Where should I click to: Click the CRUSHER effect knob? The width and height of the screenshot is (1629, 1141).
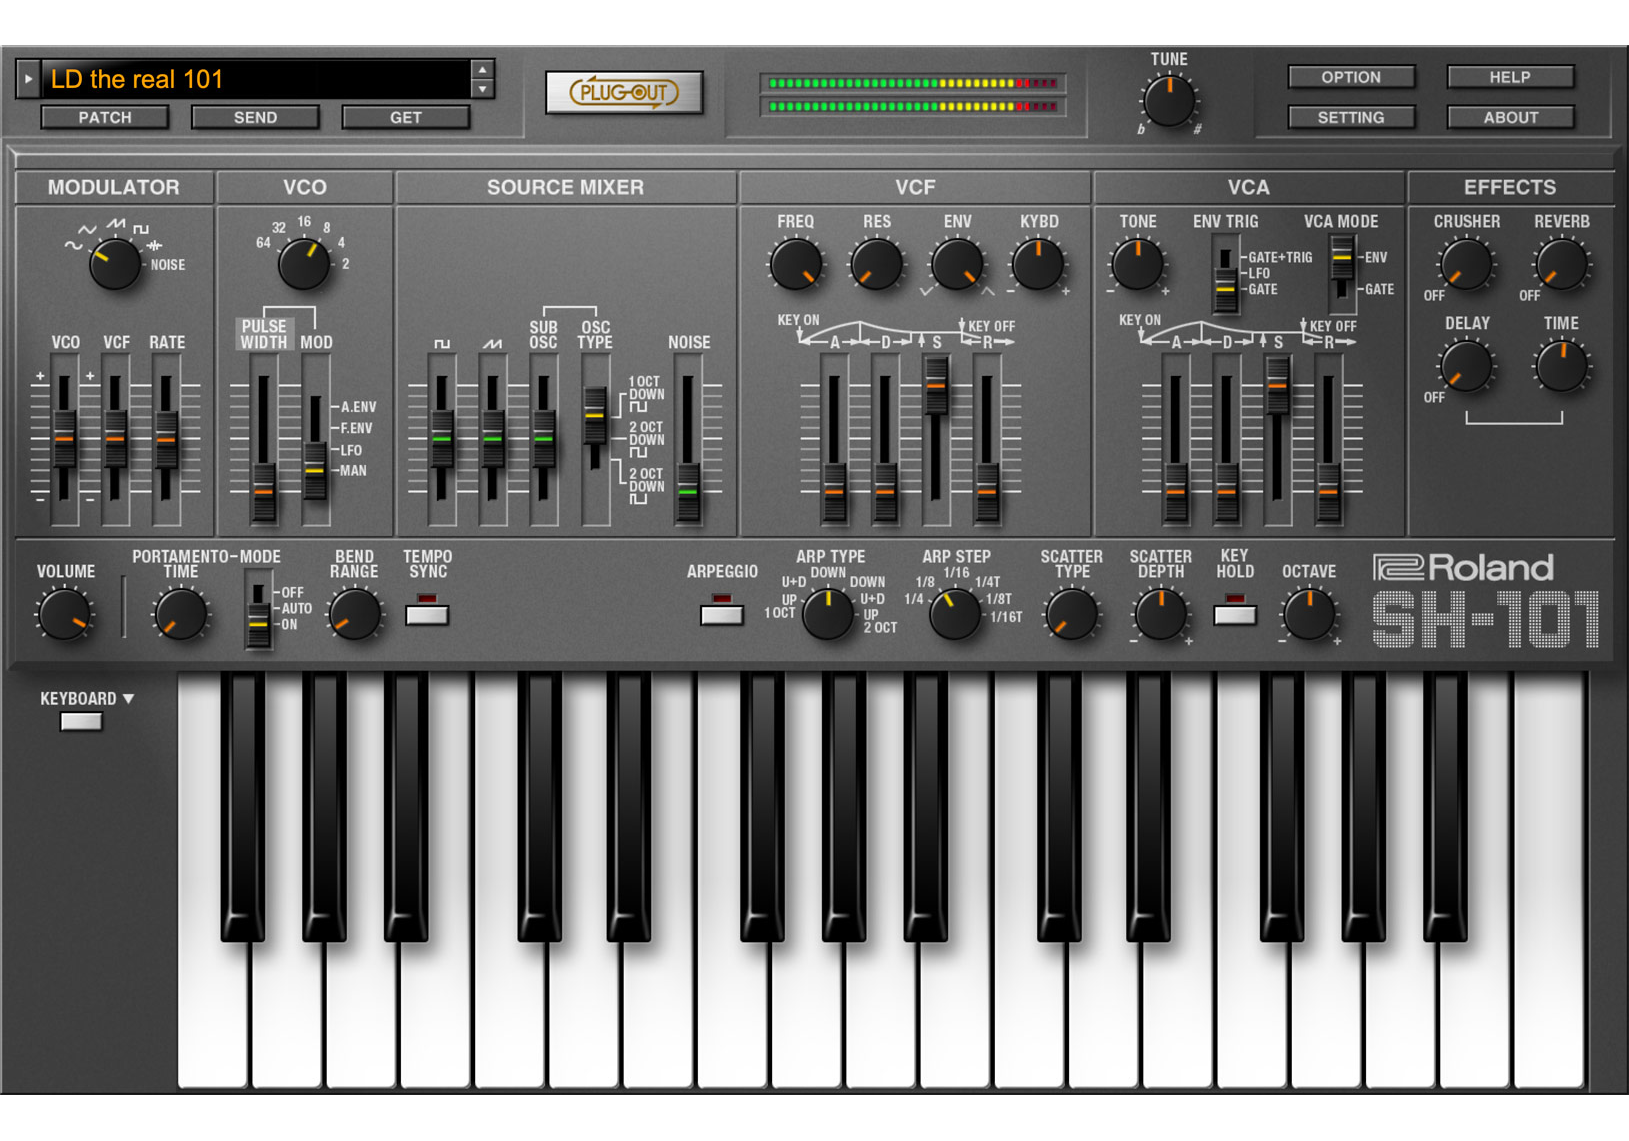[1466, 265]
